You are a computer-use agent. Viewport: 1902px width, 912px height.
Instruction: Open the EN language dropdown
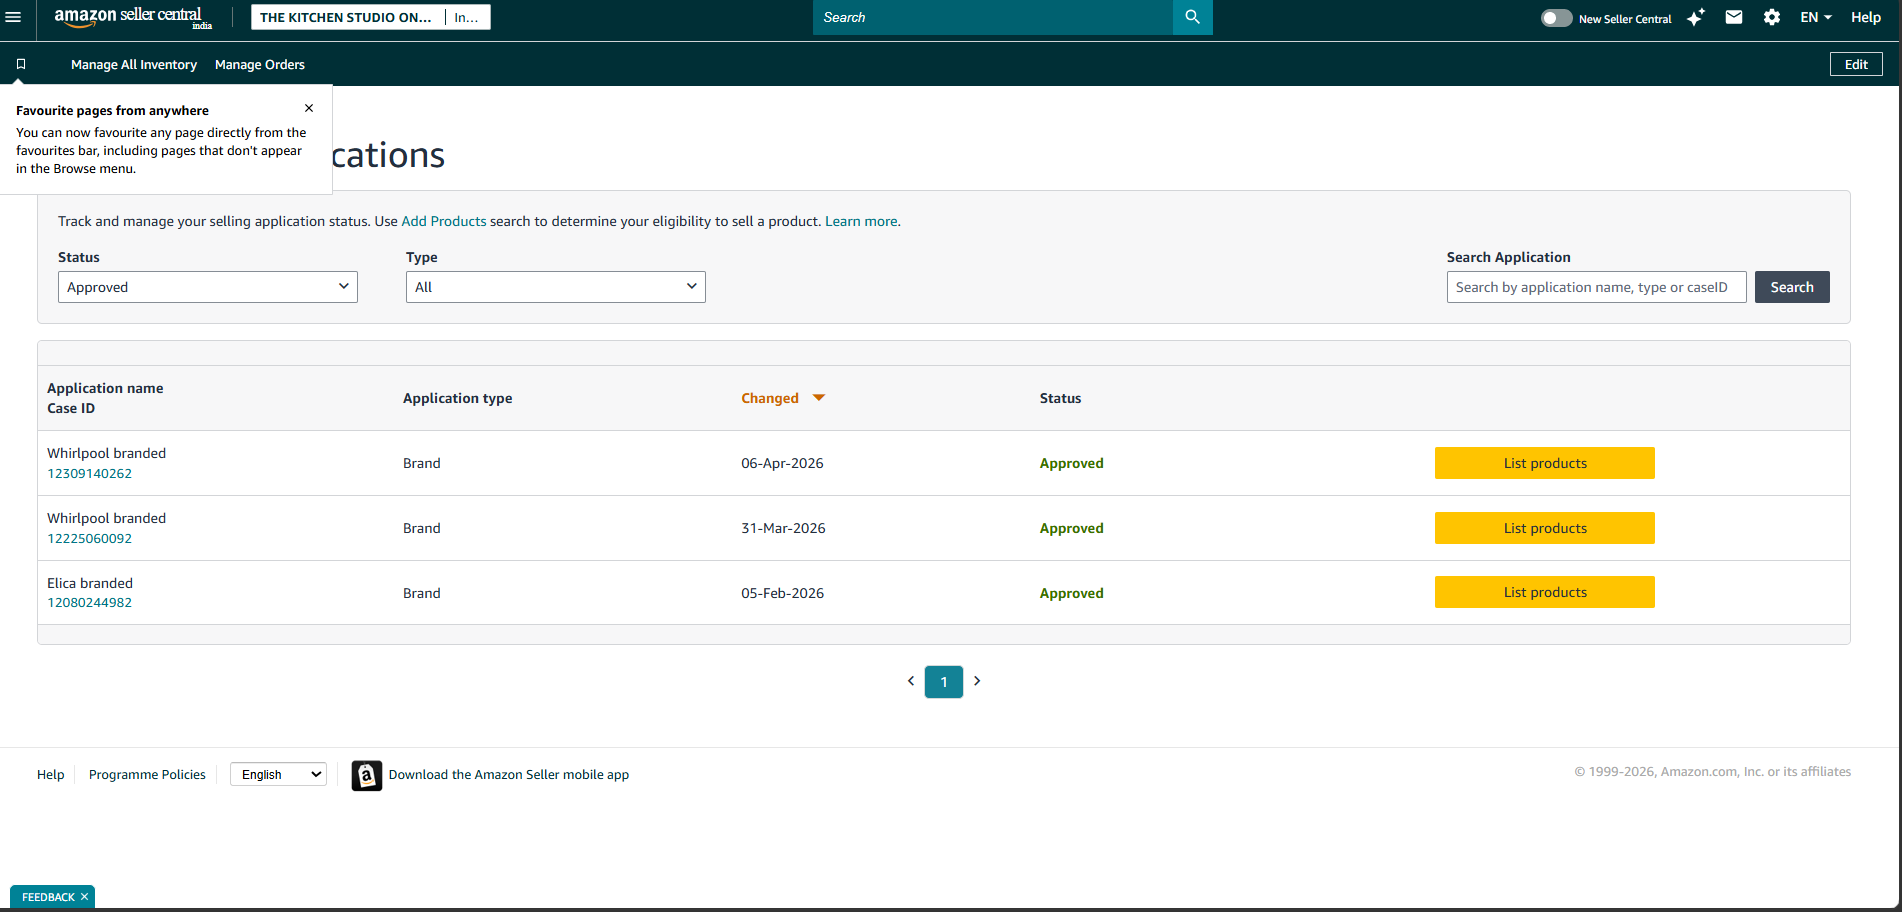coord(1816,17)
